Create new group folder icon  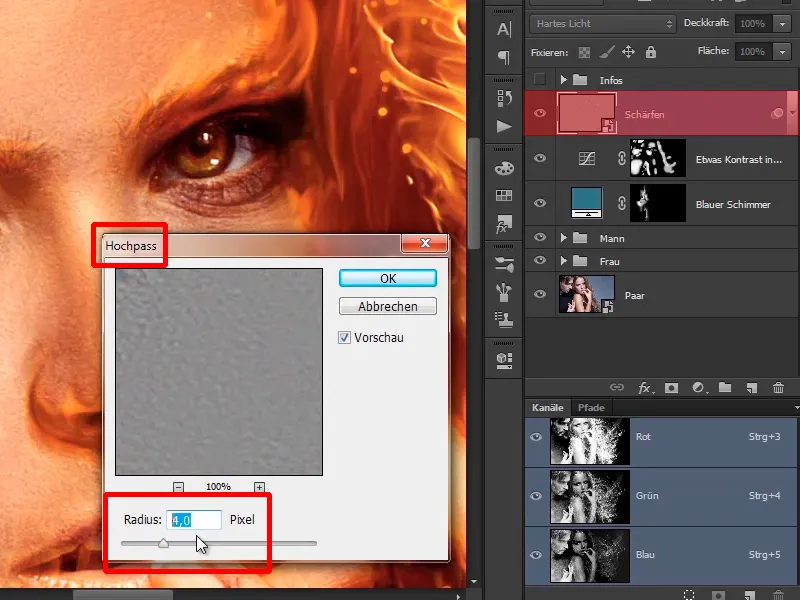coord(725,388)
